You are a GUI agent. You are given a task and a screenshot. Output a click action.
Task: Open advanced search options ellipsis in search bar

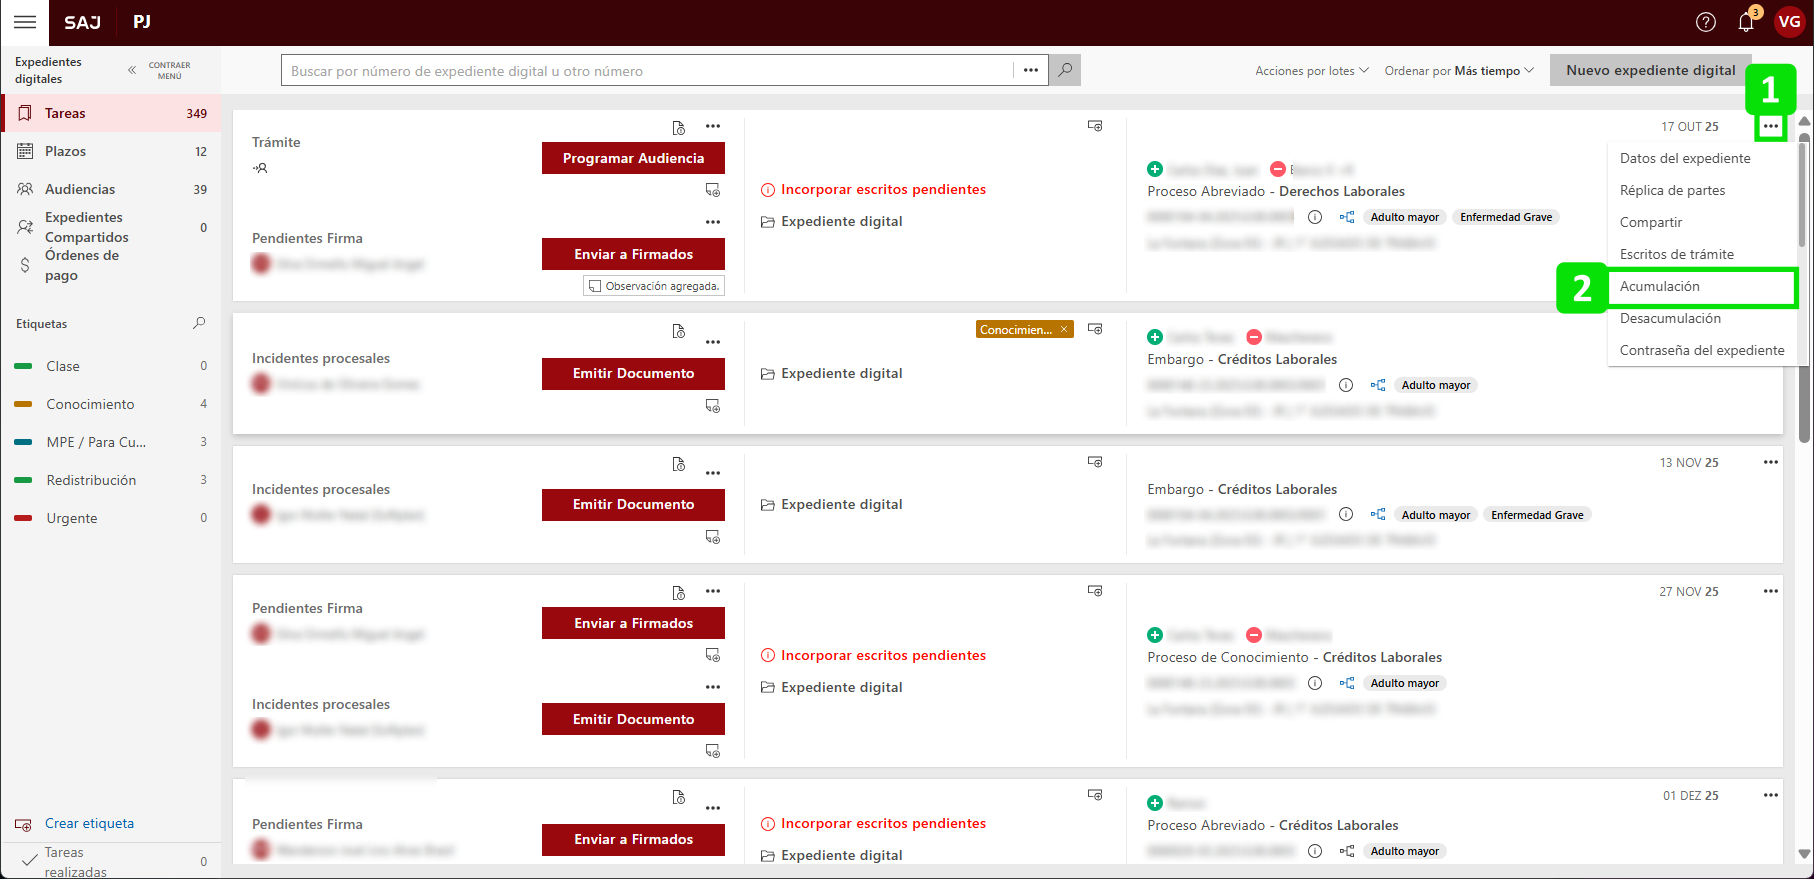(x=1031, y=70)
